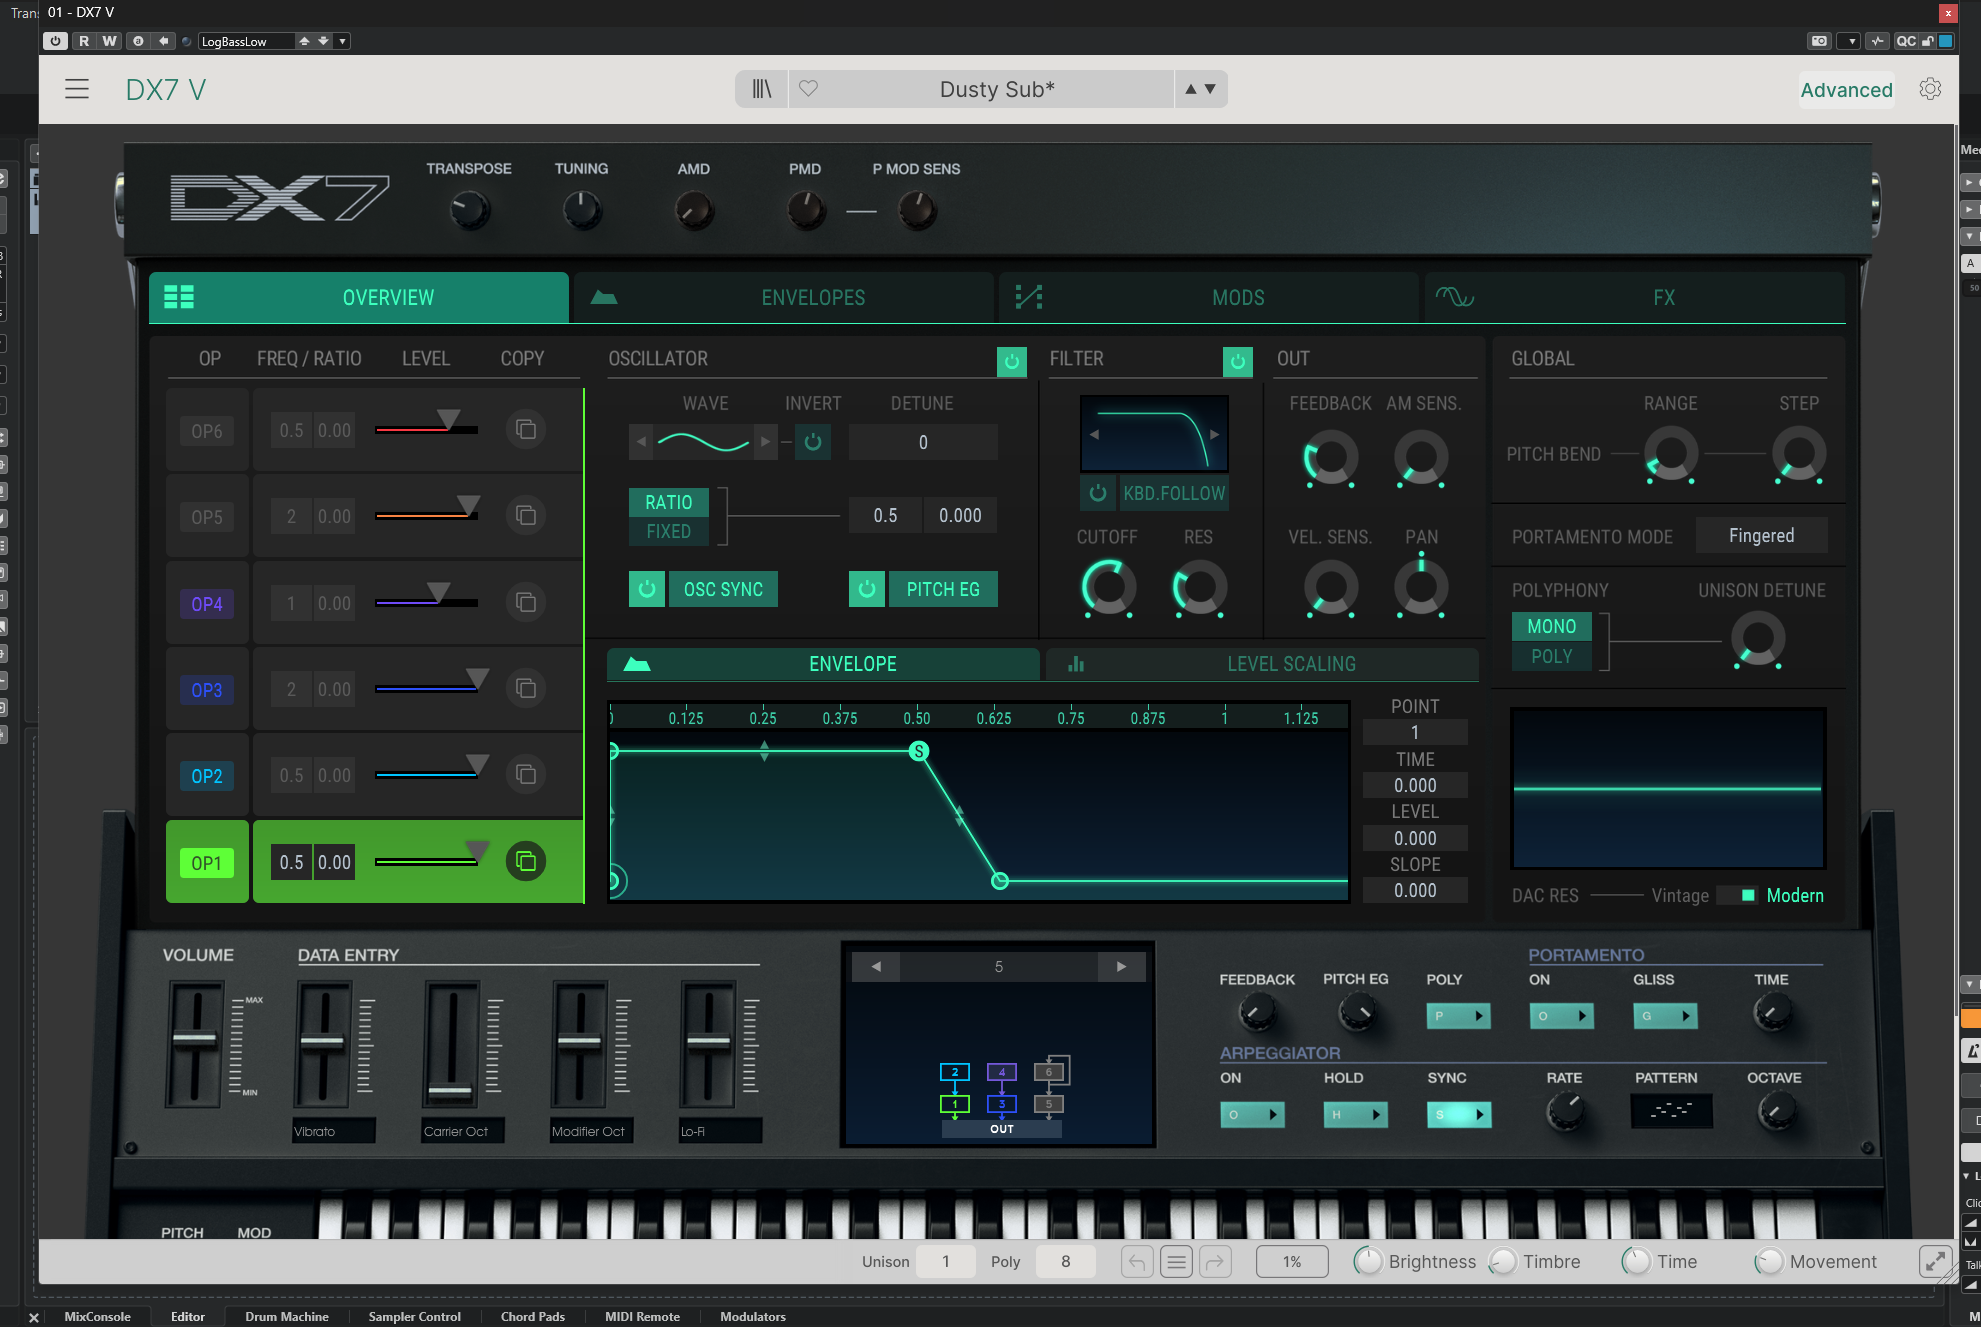Click the copy icon for OP2
The image size is (1981, 1327).
[526, 775]
